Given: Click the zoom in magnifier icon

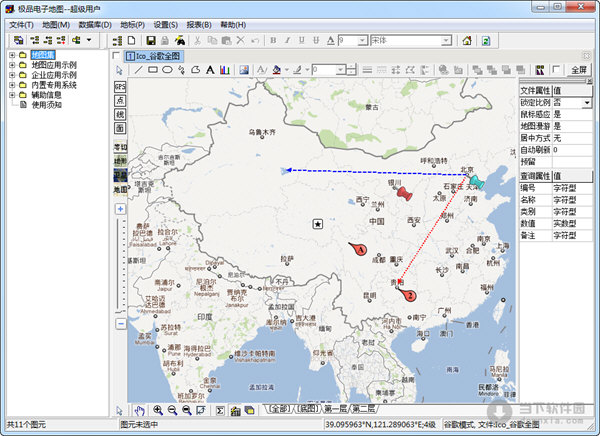Looking at the screenshot, I should point(158,410).
